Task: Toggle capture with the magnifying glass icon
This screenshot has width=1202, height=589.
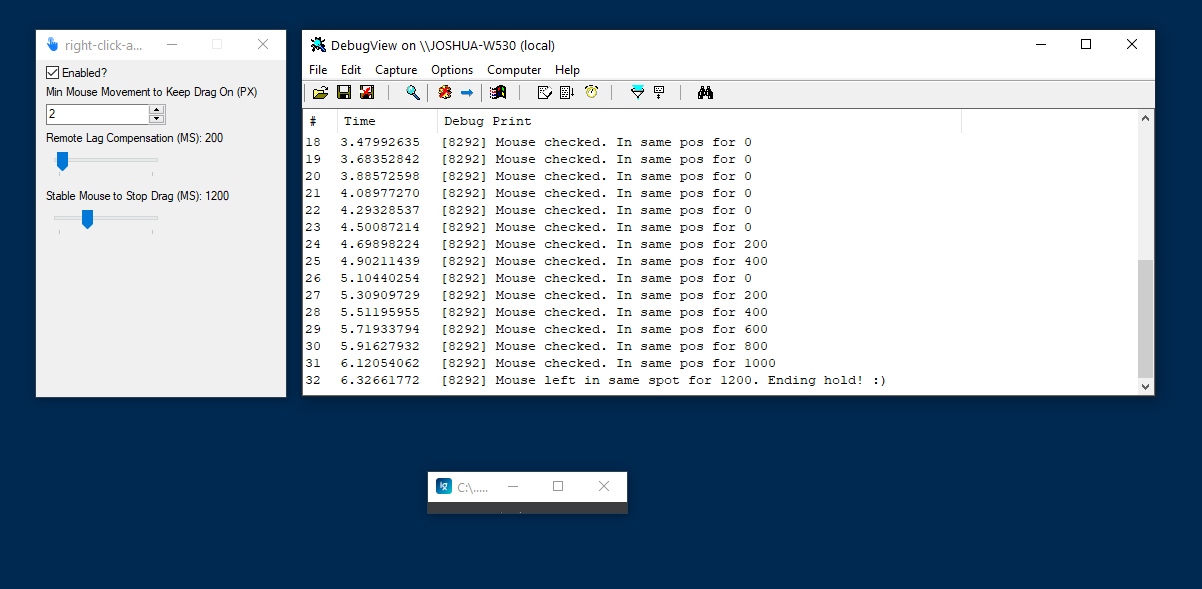Action: click(x=412, y=93)
